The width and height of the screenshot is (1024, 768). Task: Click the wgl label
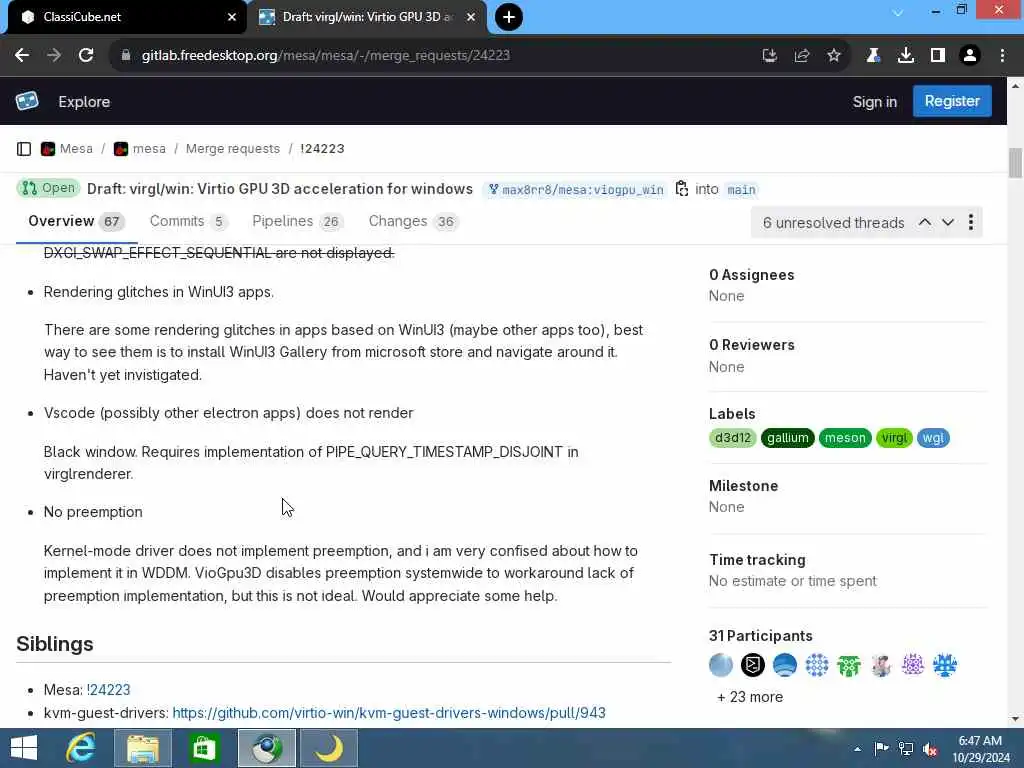click(933, 438)
